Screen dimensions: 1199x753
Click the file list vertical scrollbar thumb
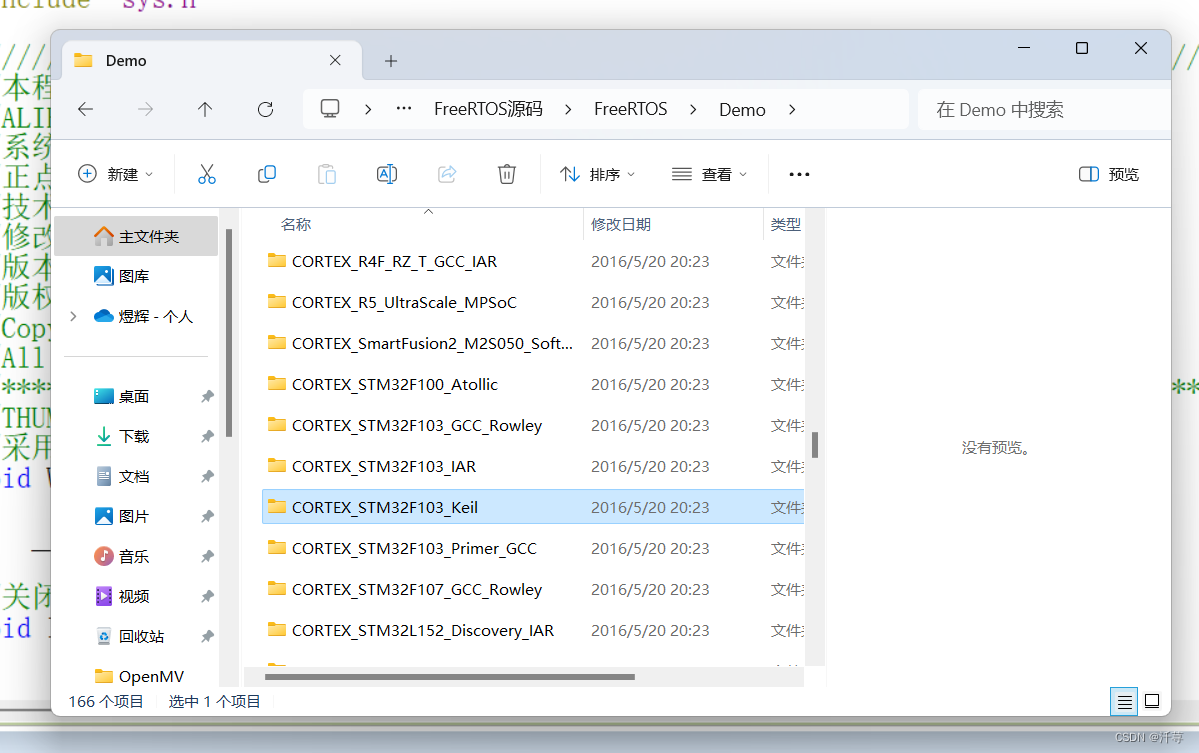[815, 445]
